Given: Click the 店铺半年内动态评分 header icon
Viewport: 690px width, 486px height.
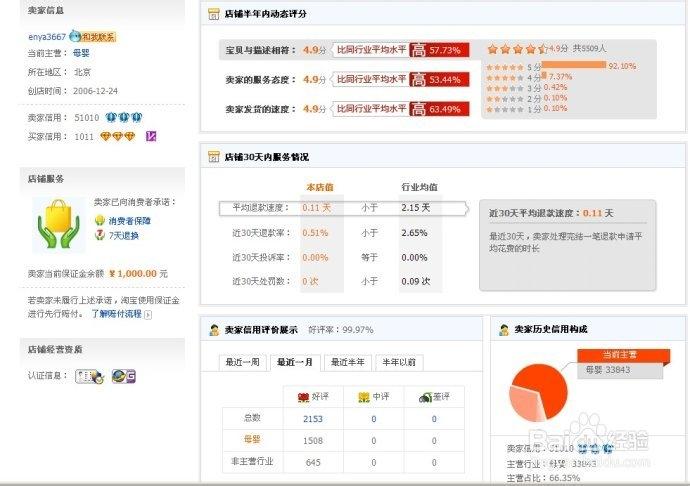Looking at the screenshot, I should point(213,14).
